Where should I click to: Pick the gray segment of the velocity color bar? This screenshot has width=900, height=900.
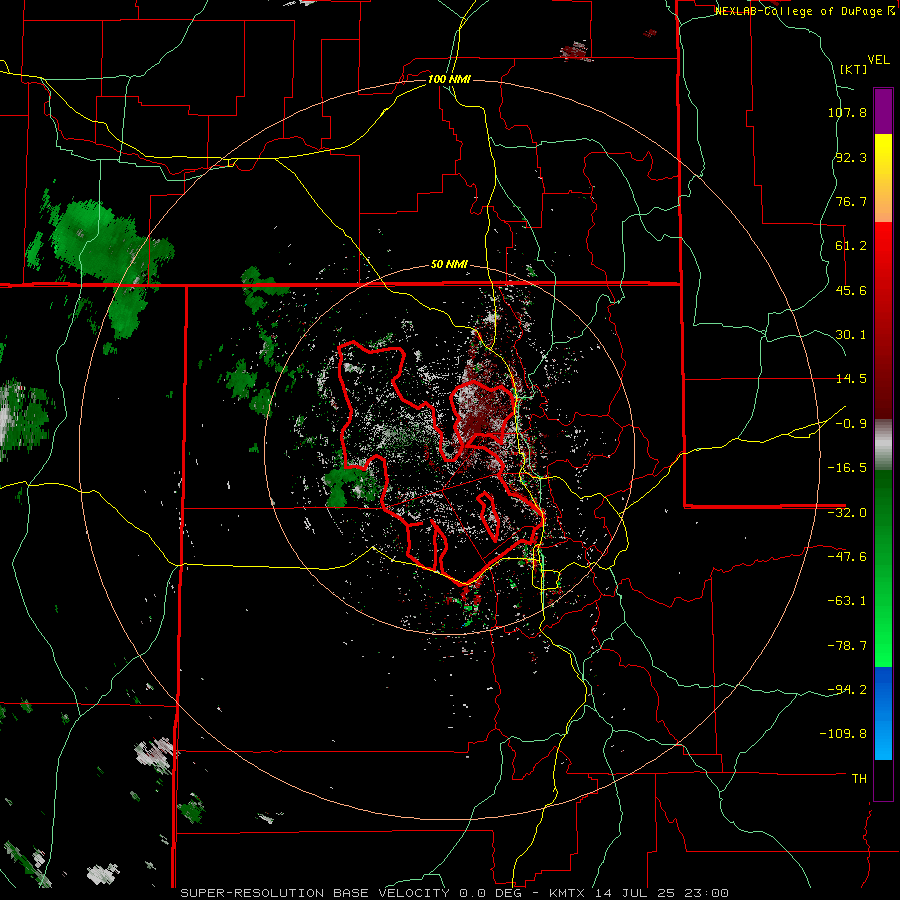click(x=883, y=445)
